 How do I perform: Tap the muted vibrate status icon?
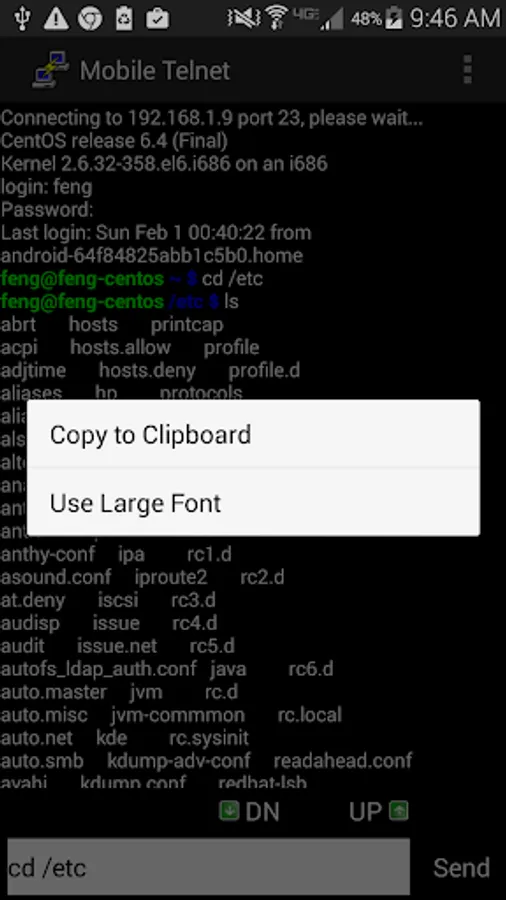(x=243, y=18)
